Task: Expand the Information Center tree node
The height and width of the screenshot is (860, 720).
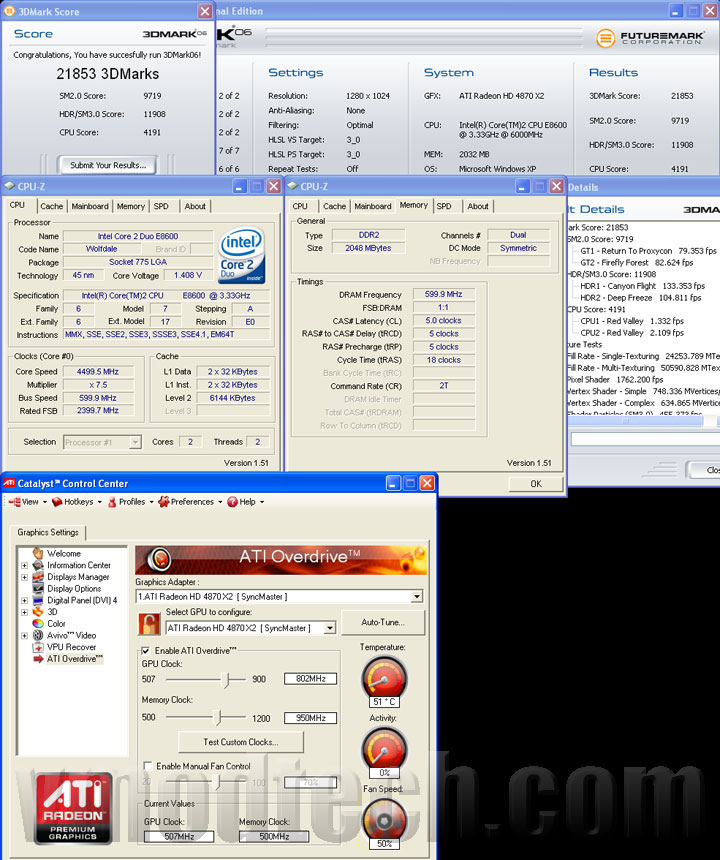Action: coord(24,565)
